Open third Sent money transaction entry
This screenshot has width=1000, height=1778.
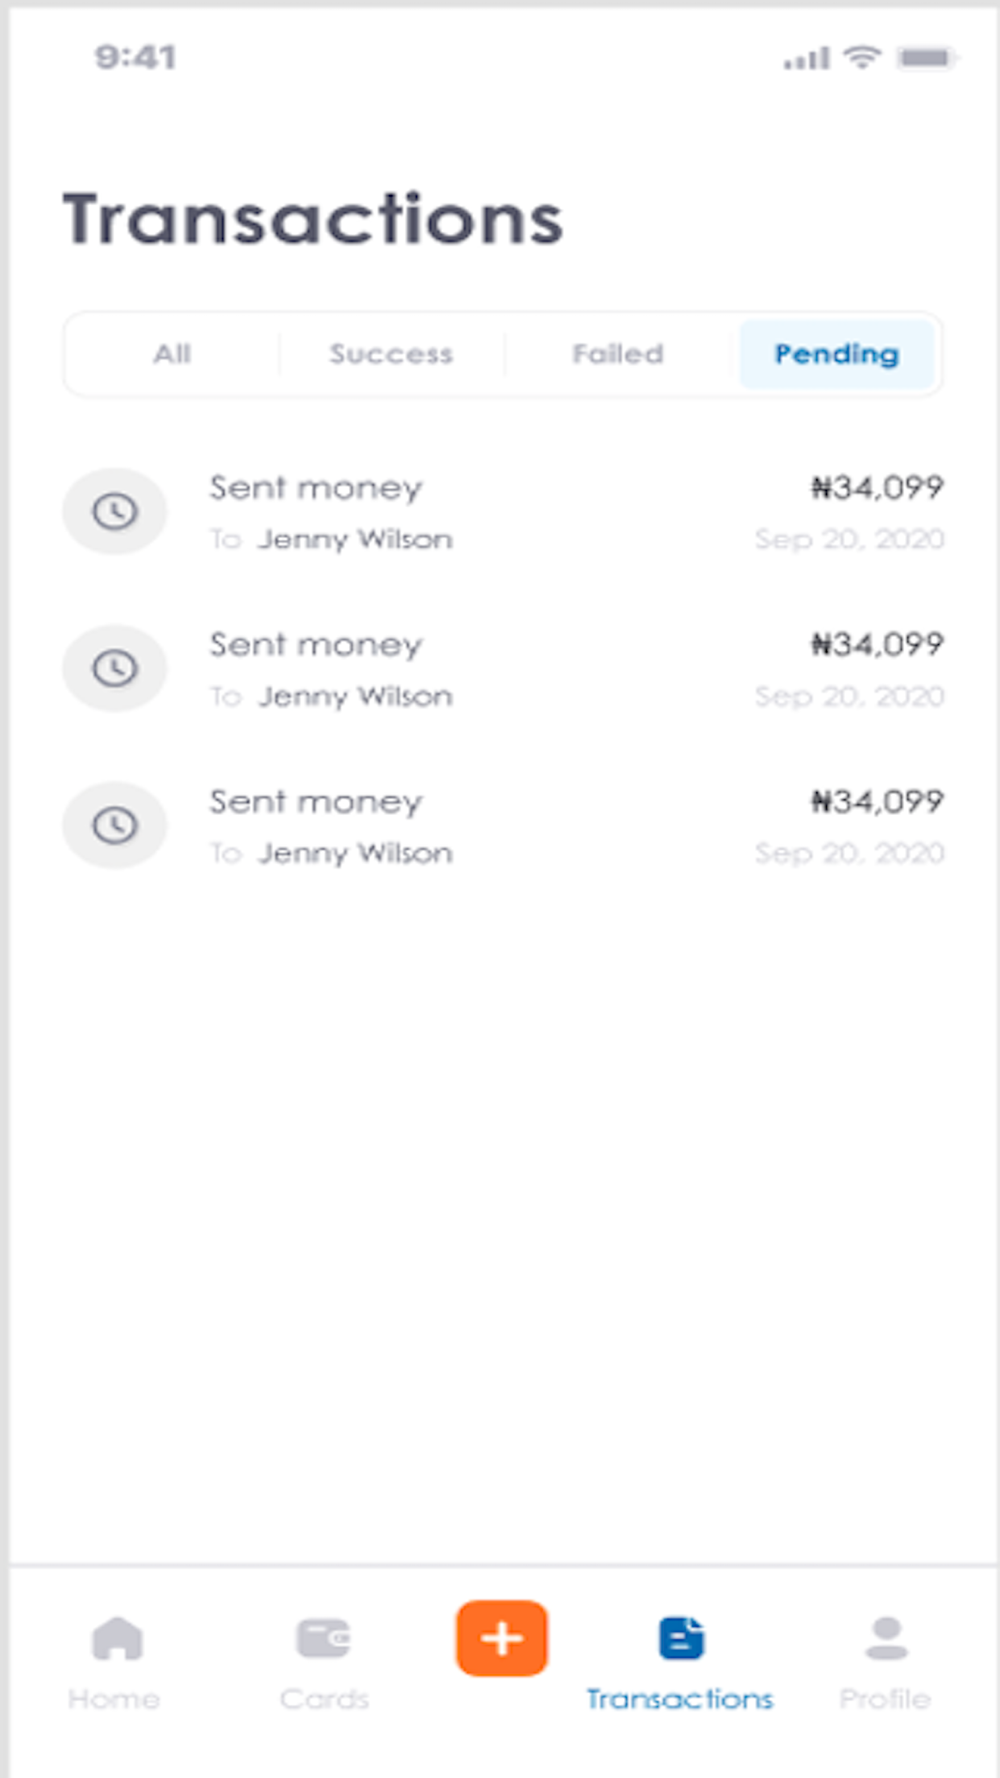[x=503, y=826]
